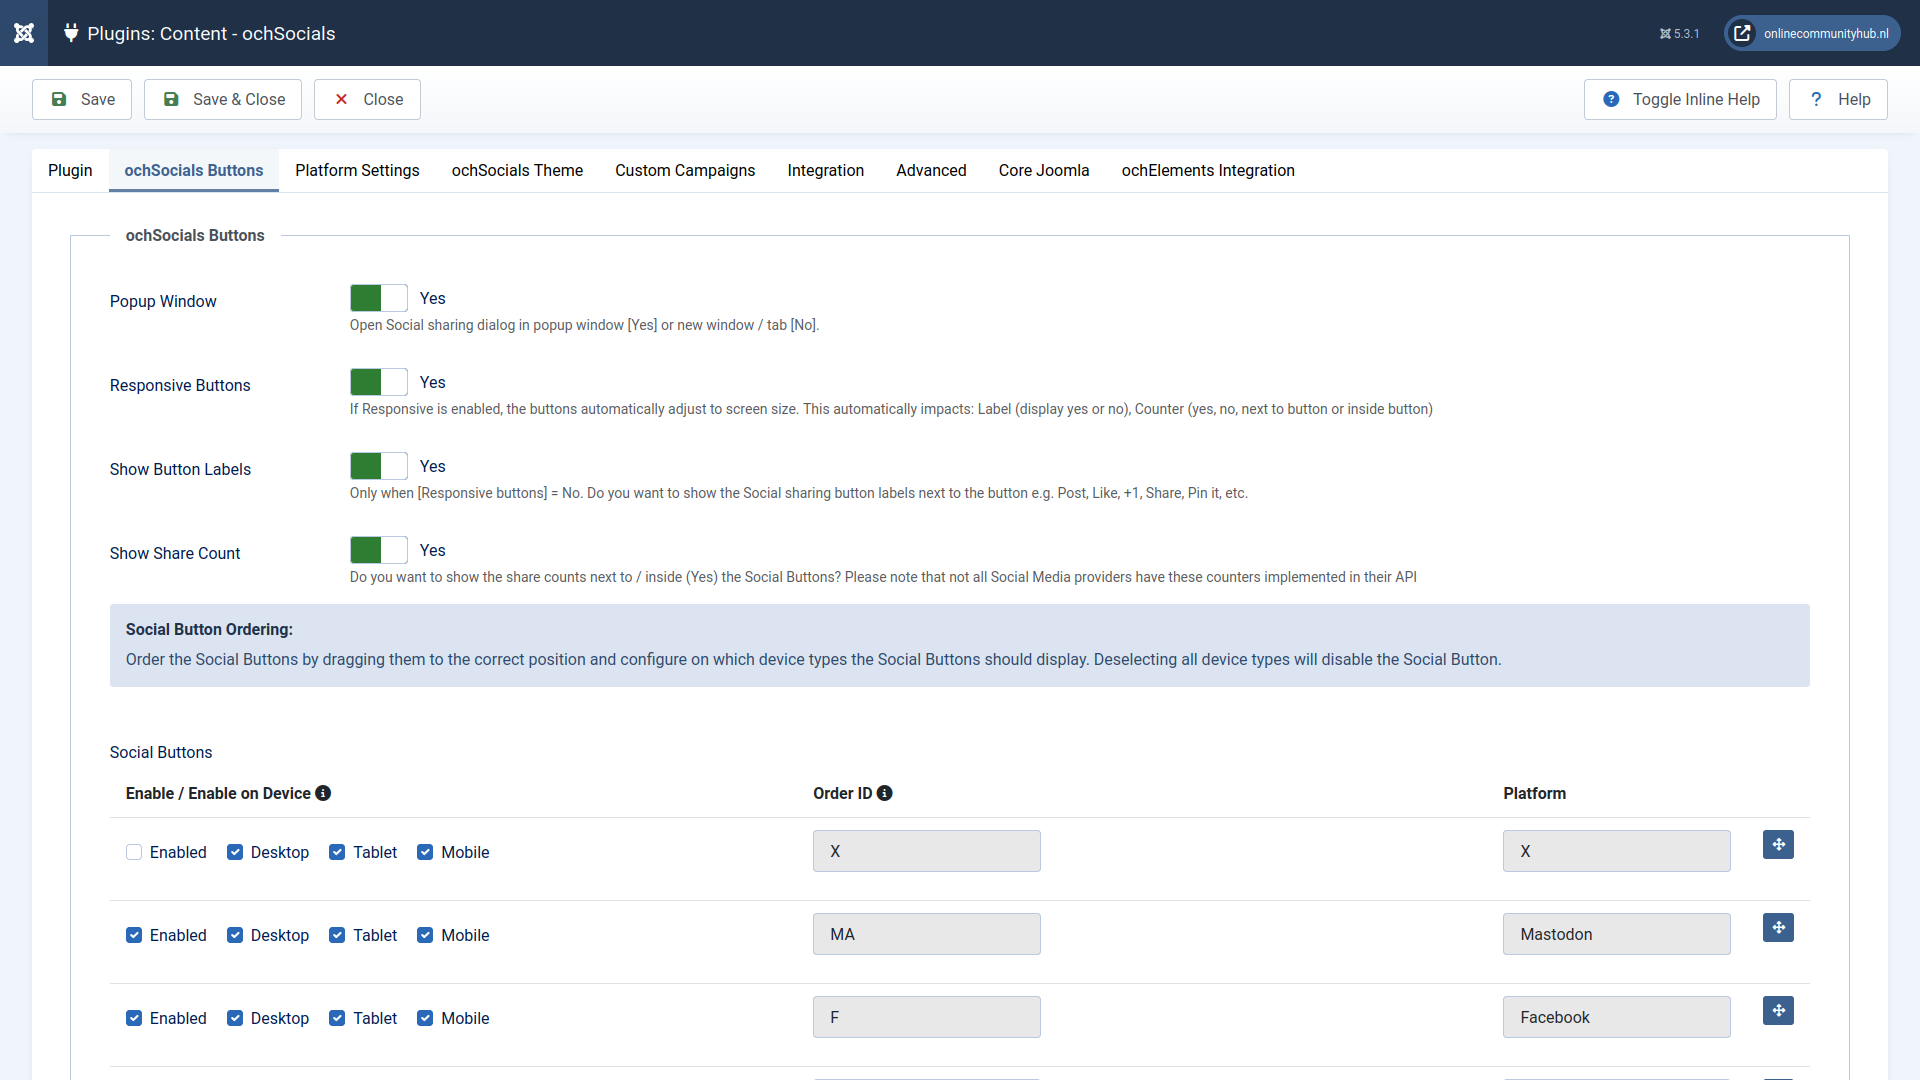Click the Joomla version 5.3.1 indicator
The image size is (1920, 1080).
point(1679,34)
